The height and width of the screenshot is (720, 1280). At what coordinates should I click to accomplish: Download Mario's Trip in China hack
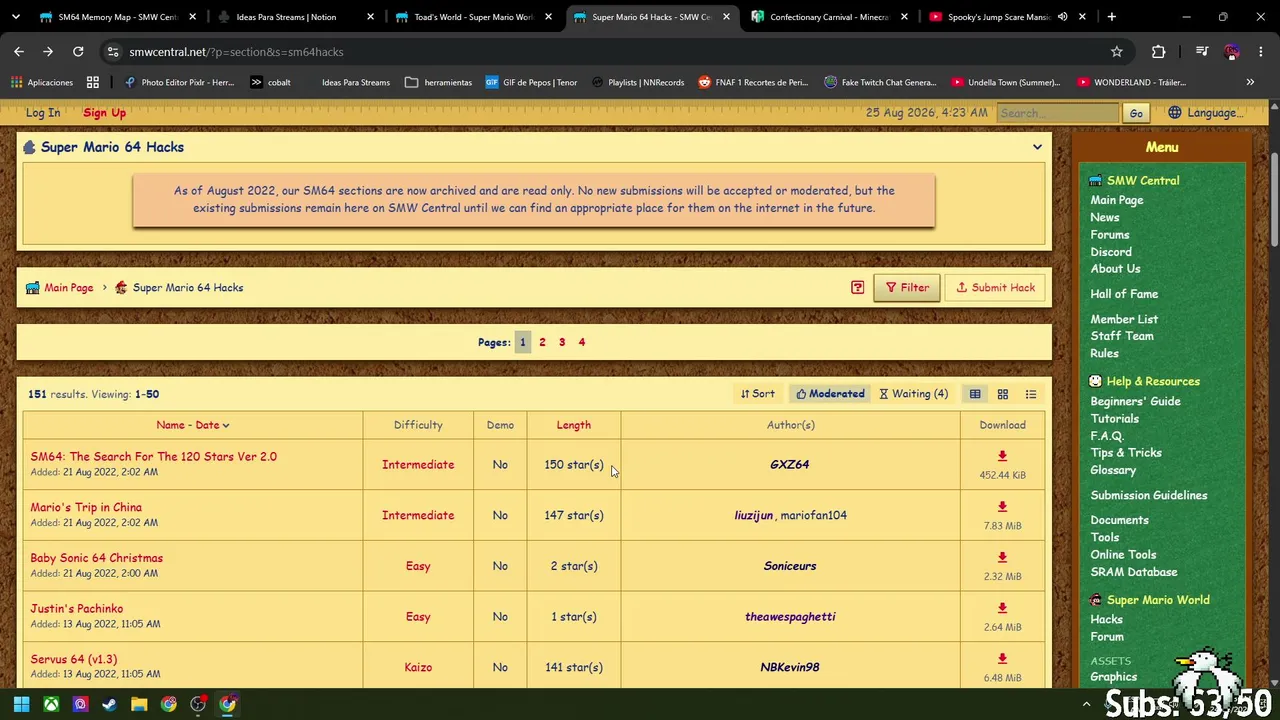(1002, 507)
